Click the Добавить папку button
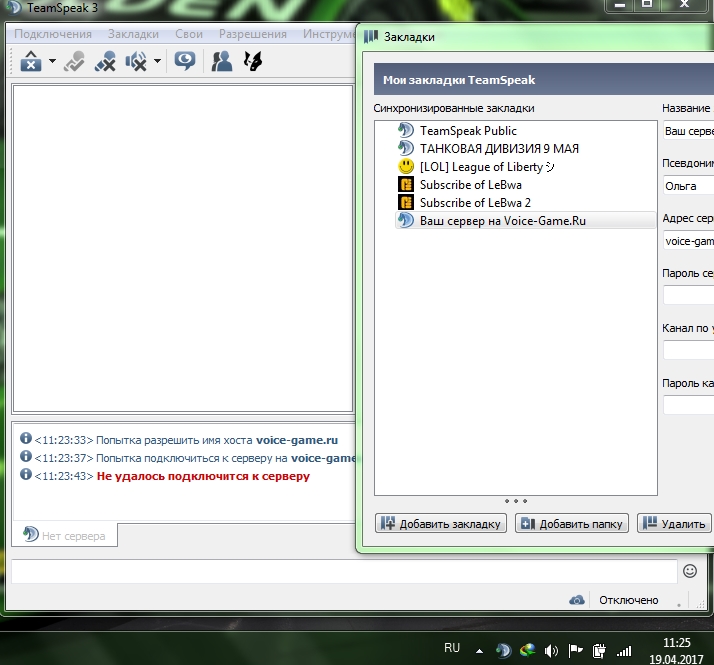714x665 pixels. tap(571, 523)
